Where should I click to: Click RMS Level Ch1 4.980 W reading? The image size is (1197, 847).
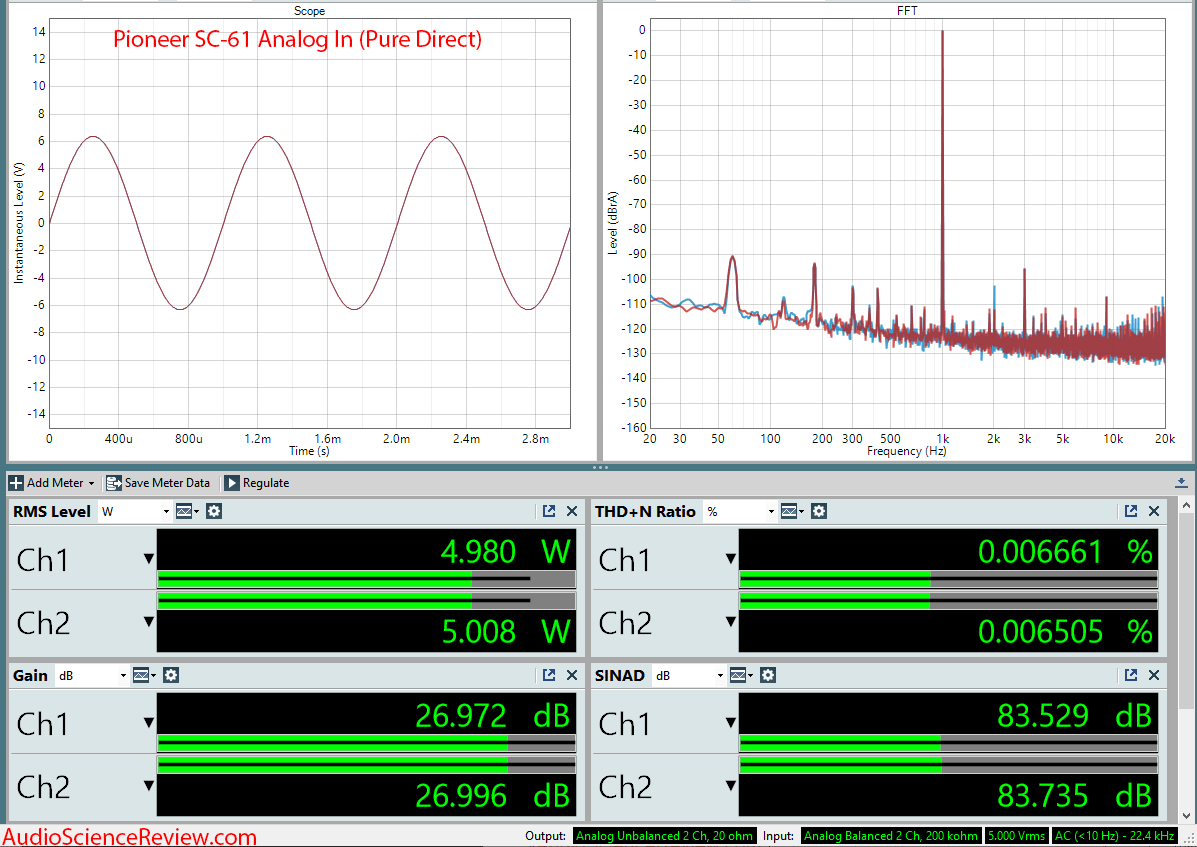[505, 552]
